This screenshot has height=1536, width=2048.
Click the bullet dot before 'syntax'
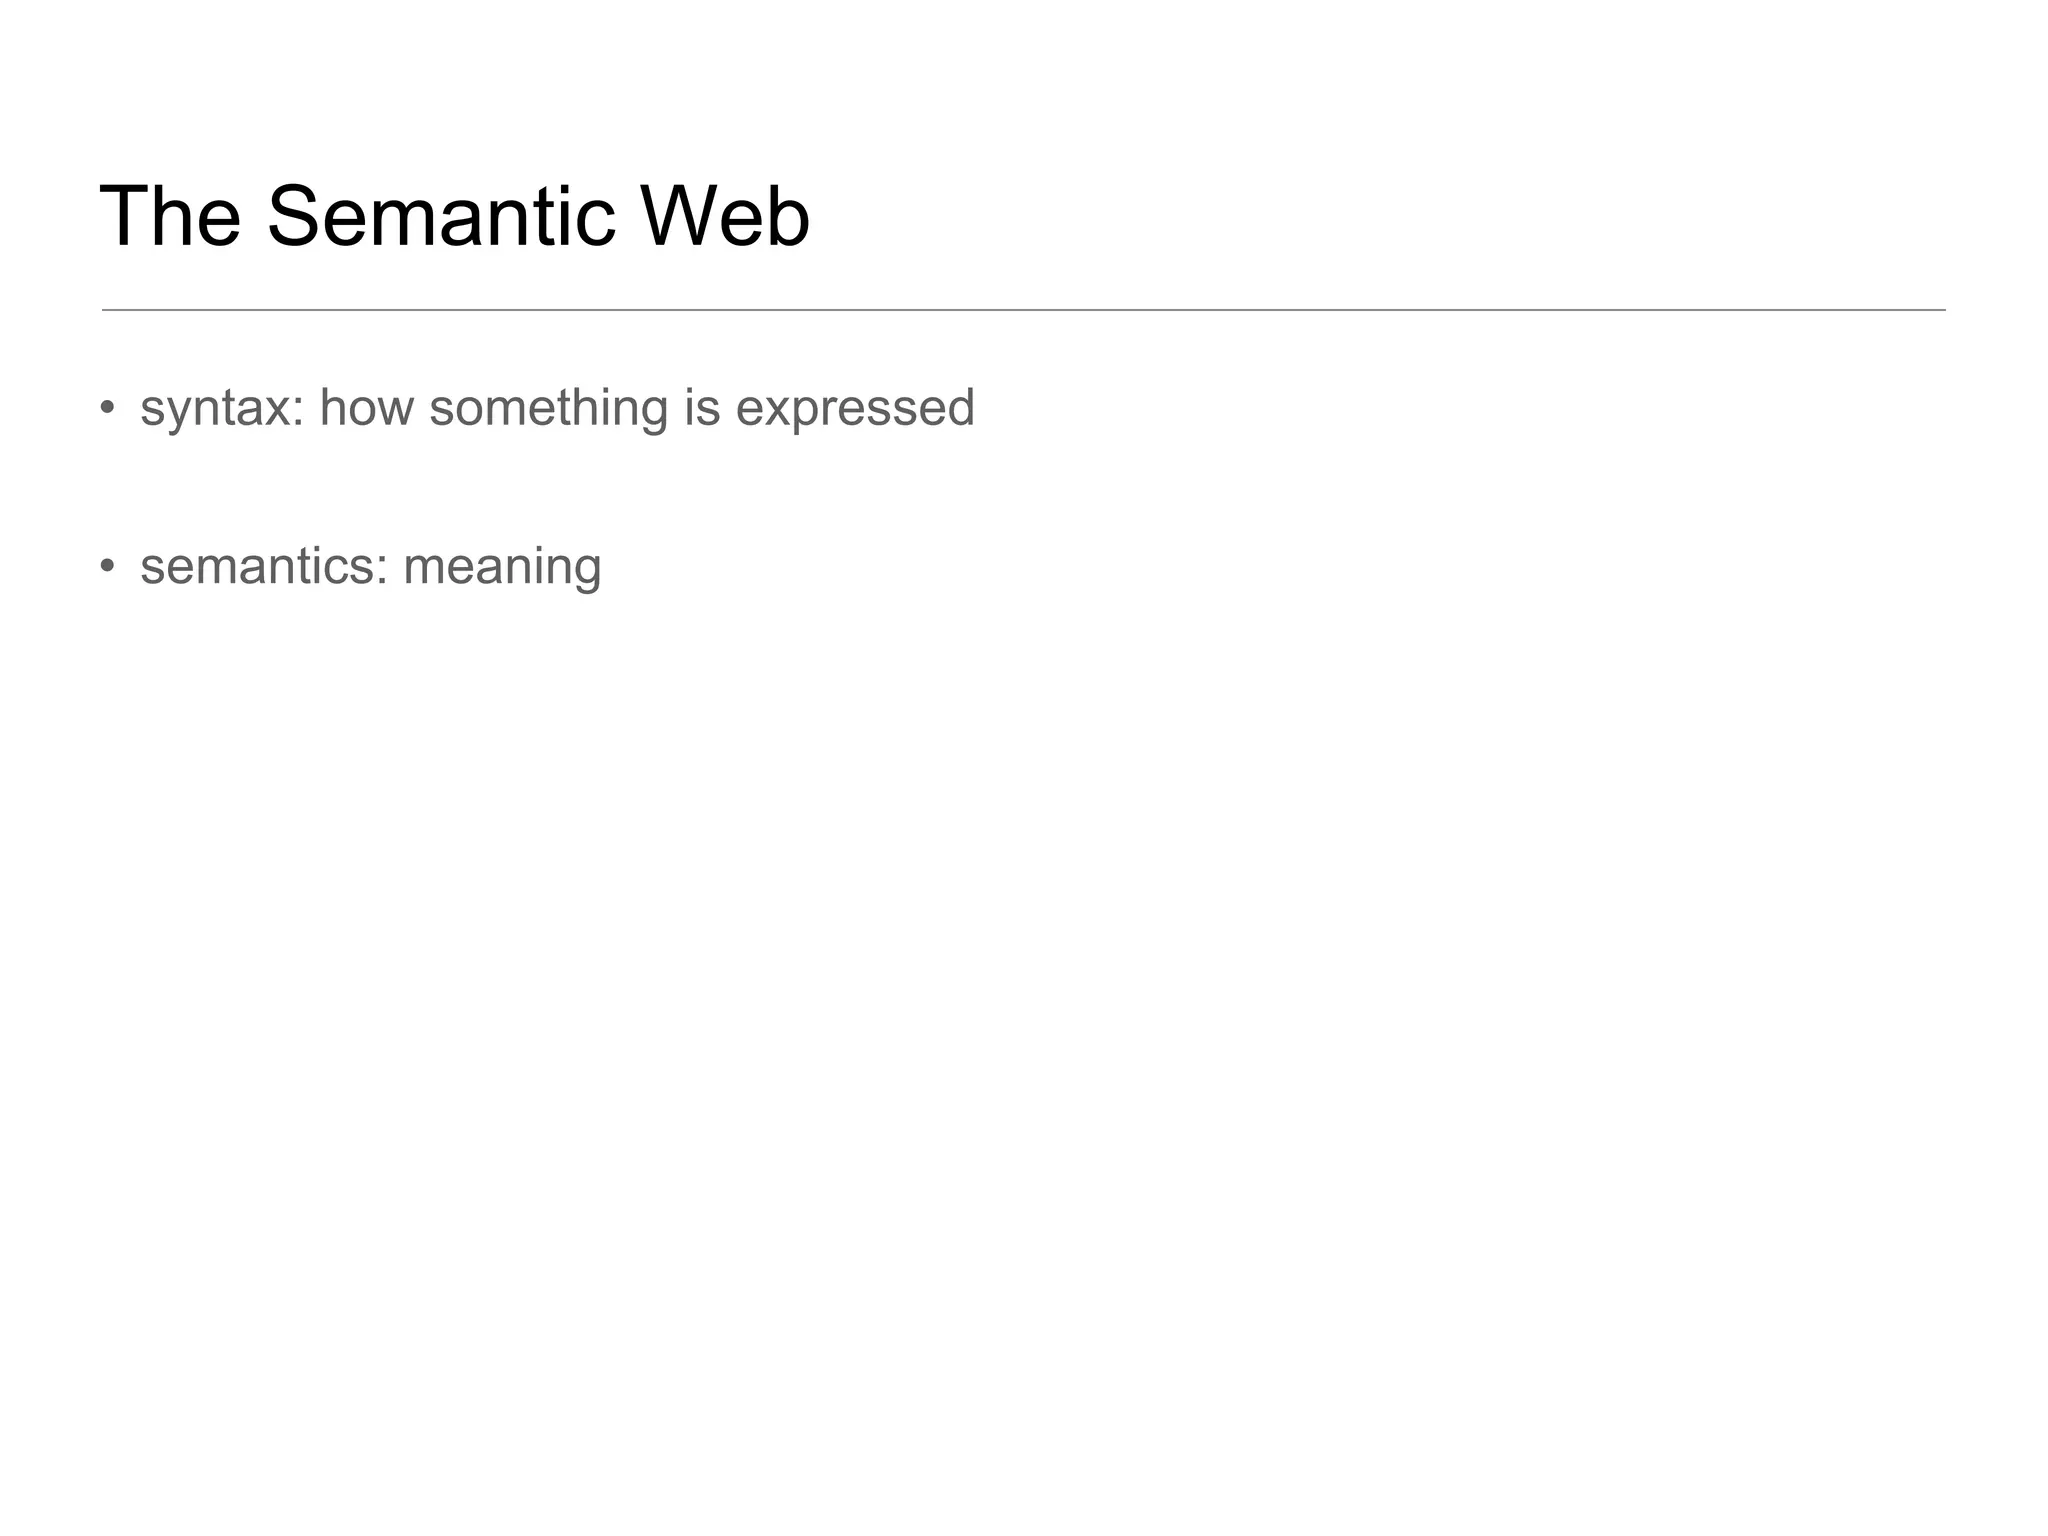click(x=108, y=408)
